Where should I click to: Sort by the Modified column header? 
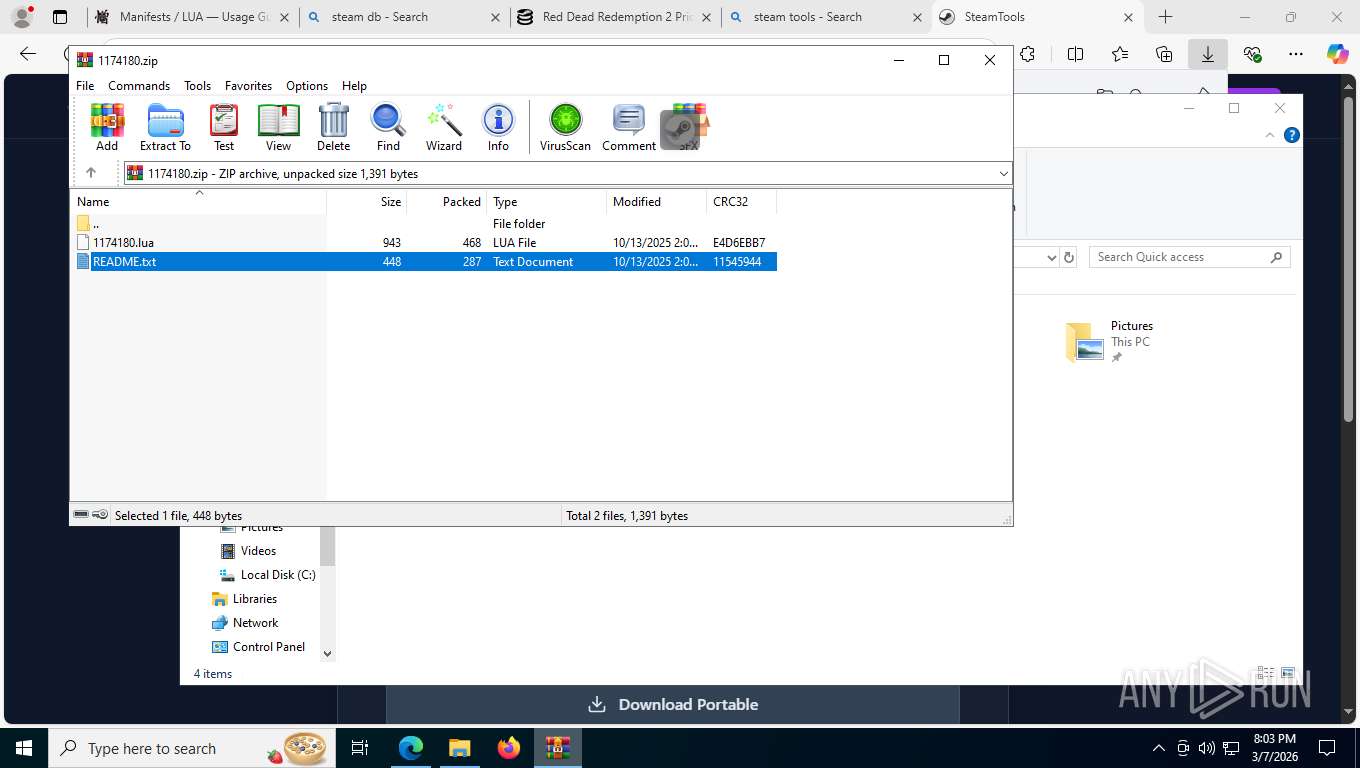657,201
